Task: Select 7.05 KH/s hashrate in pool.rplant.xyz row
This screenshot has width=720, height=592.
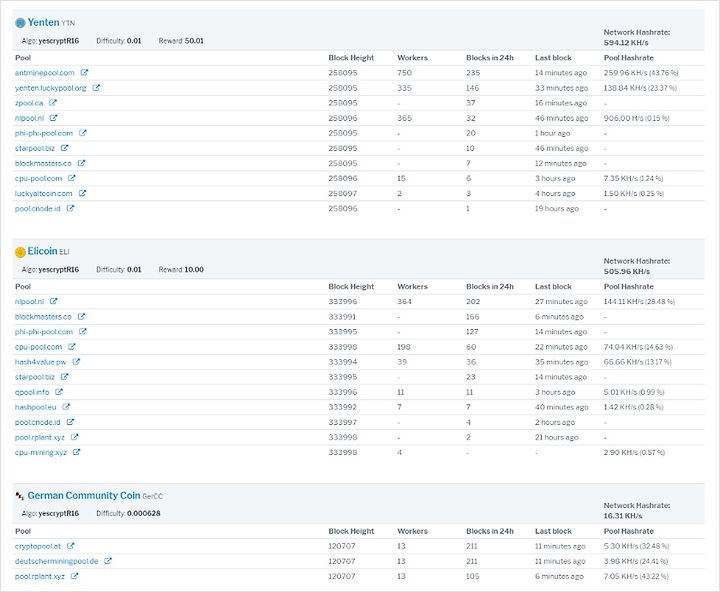Action: 636,576
